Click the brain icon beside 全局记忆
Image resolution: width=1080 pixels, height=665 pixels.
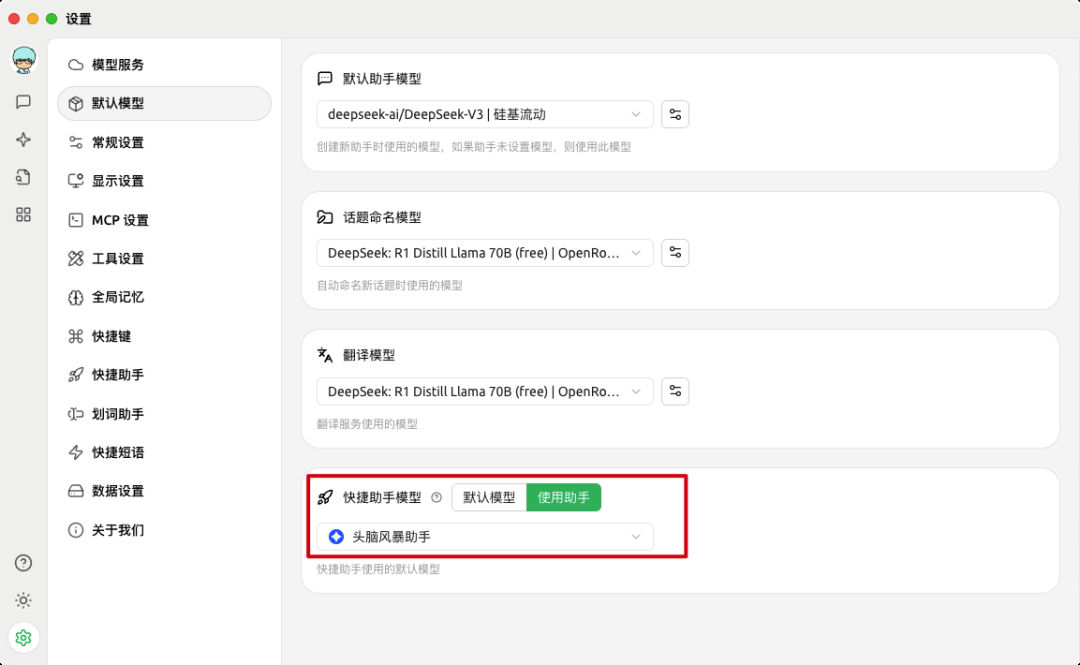point(76,298)
